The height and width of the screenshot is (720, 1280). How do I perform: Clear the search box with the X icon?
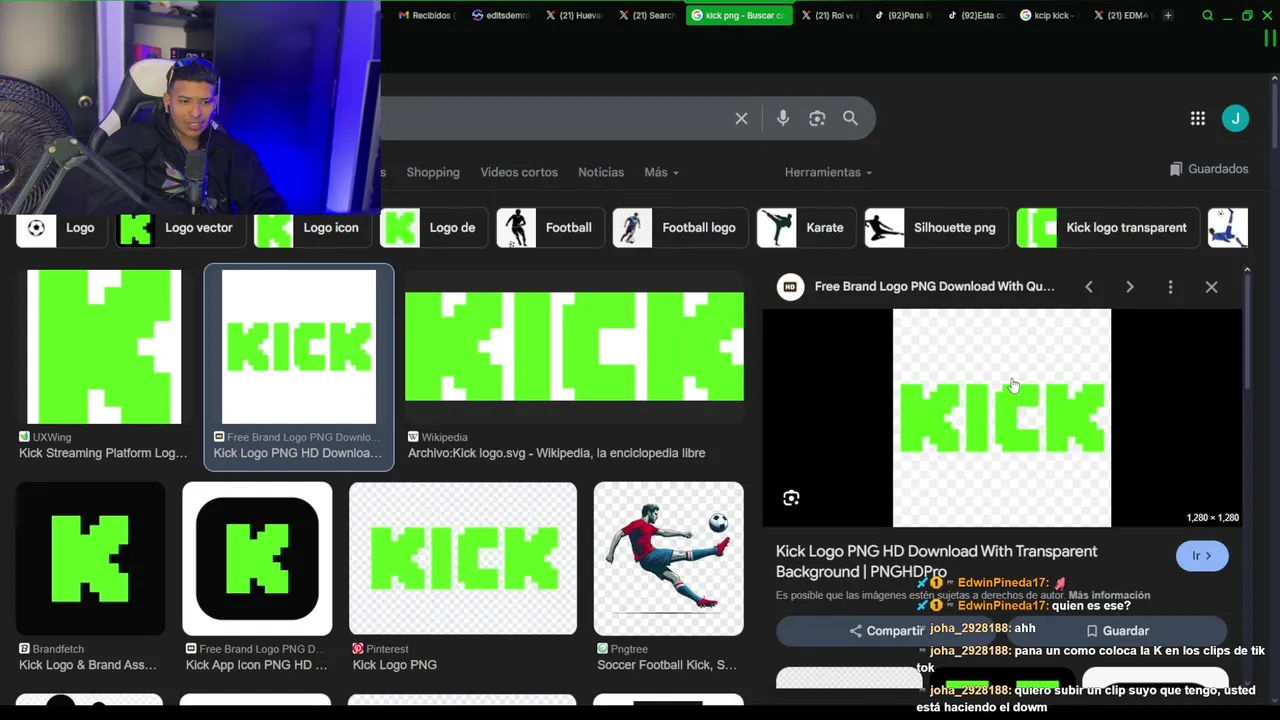(x=741, y=118)
